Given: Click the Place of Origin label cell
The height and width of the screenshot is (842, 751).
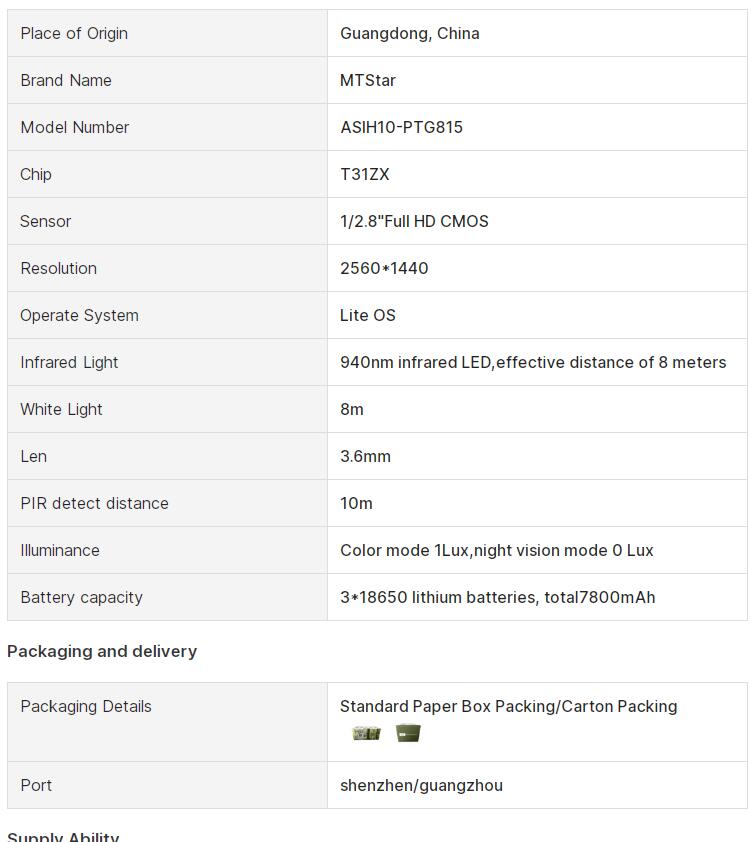Looking at the screenshot, I should [x=167, y=33].
